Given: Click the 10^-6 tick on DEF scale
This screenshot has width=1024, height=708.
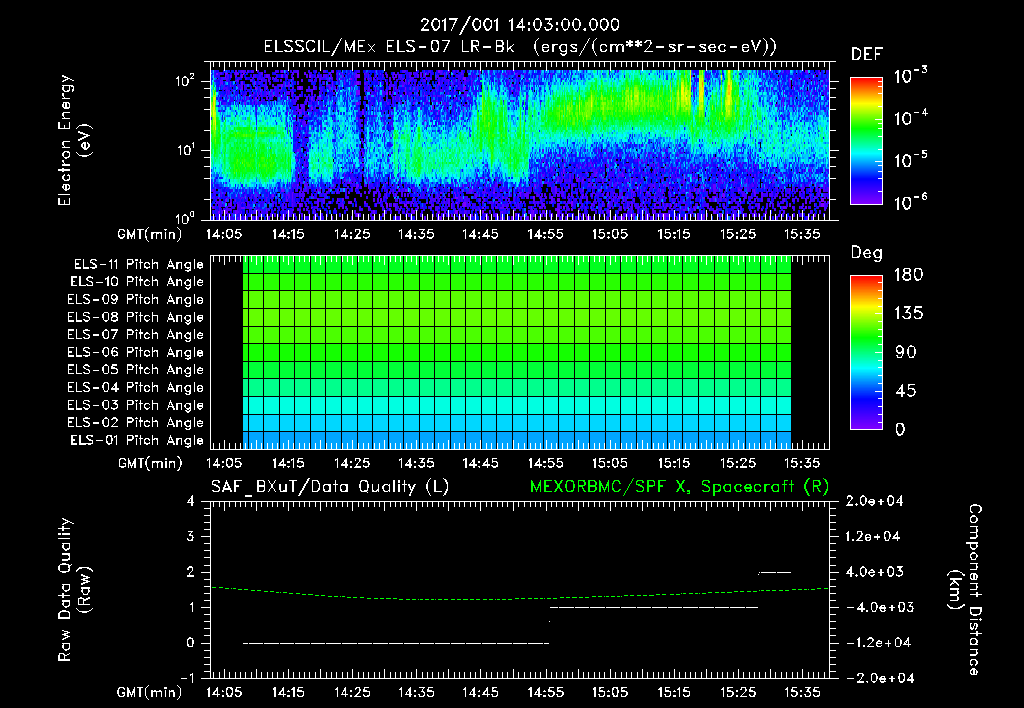Looking at the screenshot, I should 910,202.
